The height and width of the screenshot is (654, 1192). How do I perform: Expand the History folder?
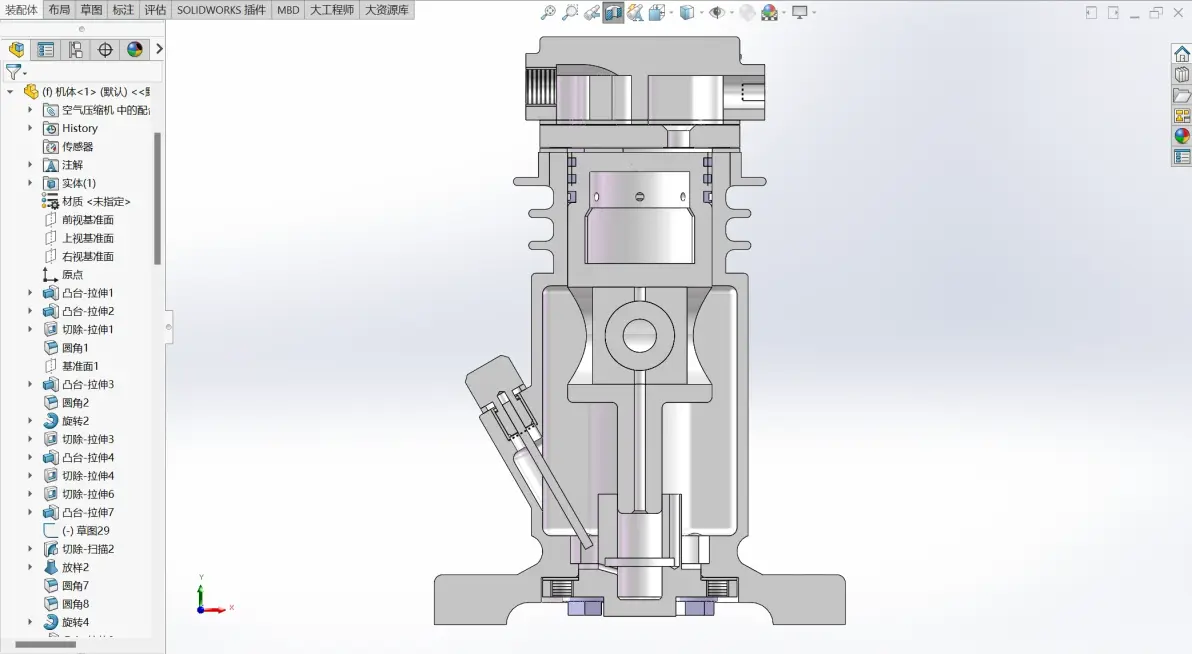[x=30, y=128]
